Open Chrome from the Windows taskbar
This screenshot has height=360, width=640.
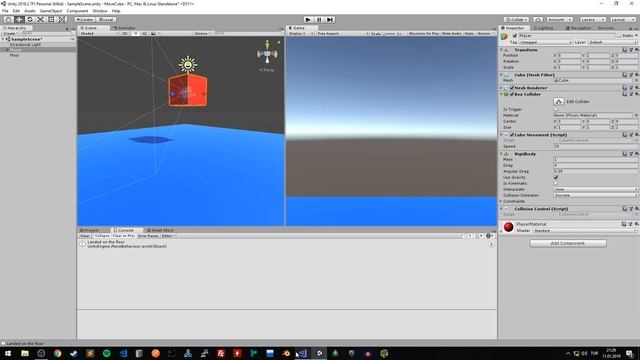pyautogui.click(x=58, y=353)
